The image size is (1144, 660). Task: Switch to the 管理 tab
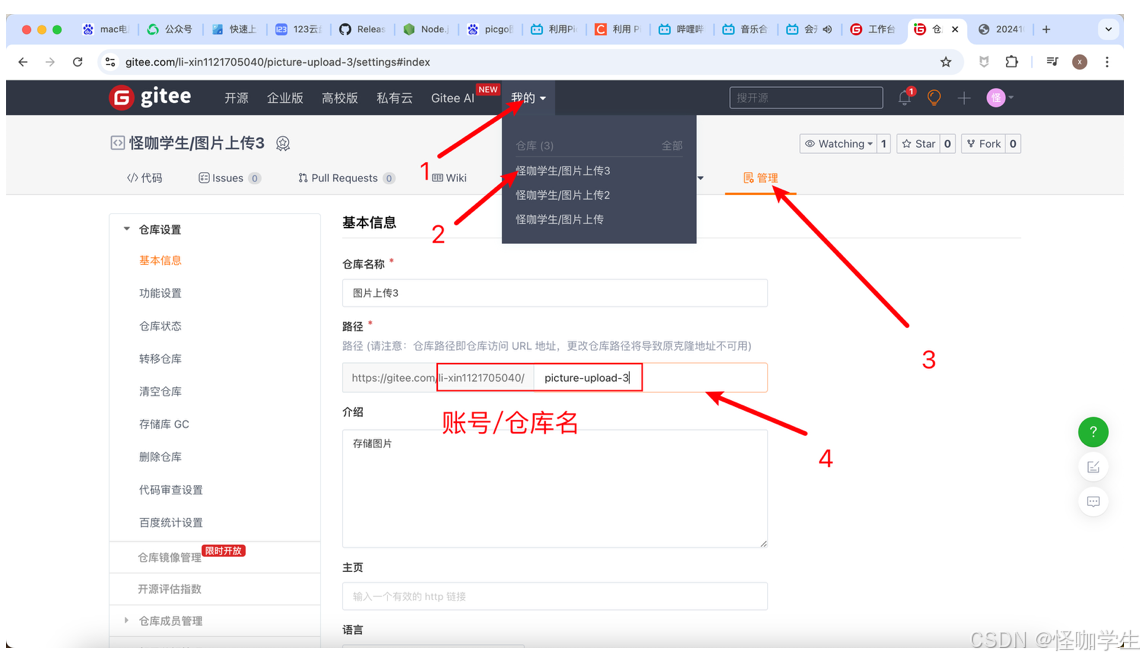(x=760, y=178)
